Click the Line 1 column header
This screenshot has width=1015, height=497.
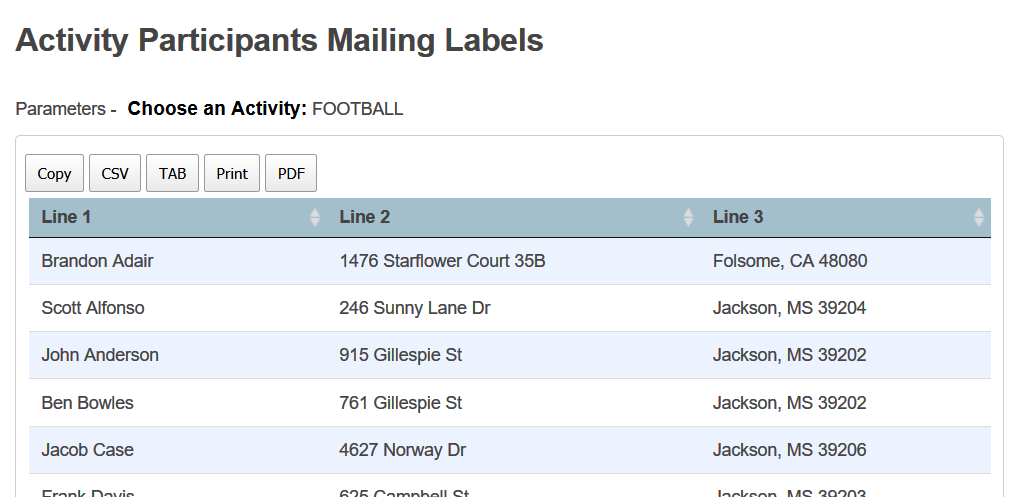pyautogui.click(x=66, y=217)
